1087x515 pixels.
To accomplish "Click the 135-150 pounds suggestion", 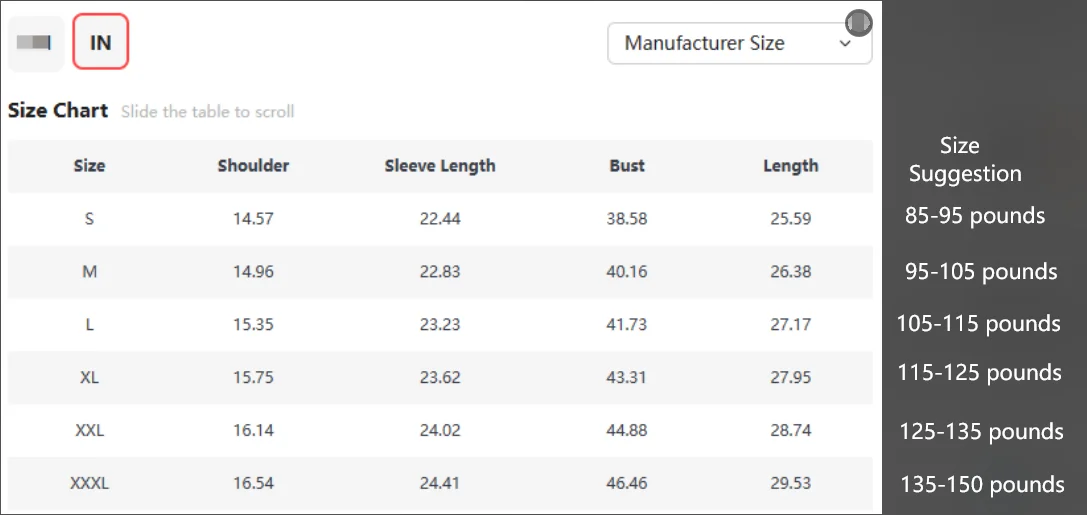I will [x=982, y=485].
